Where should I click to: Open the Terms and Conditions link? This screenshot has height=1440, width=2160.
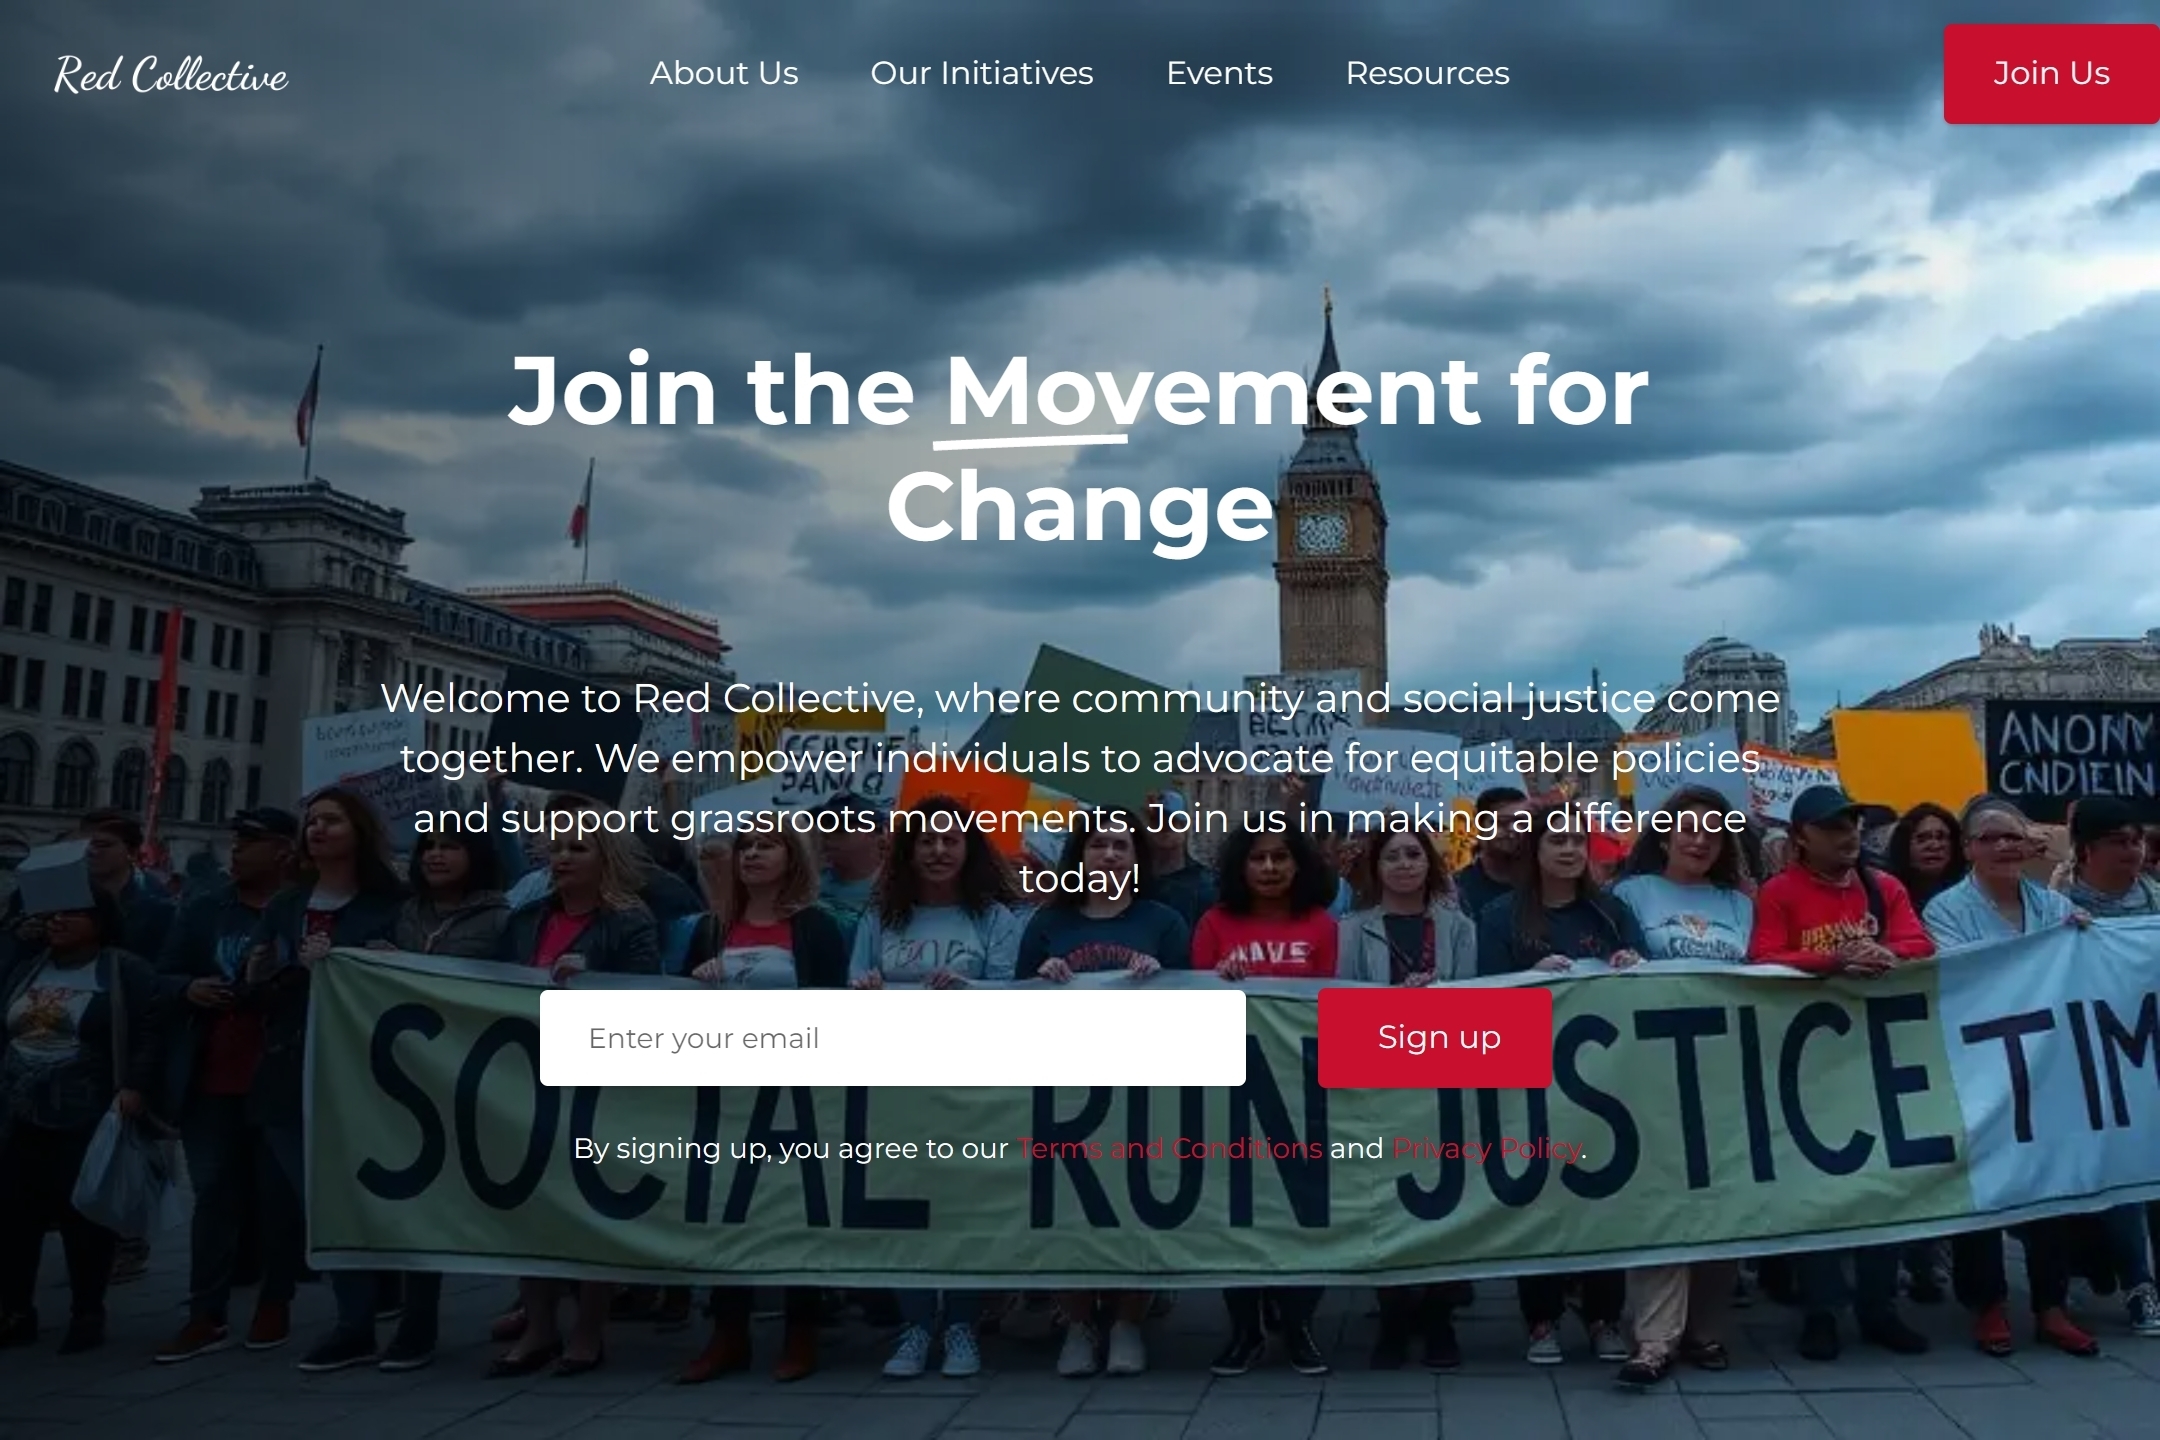[1170, 1148]
